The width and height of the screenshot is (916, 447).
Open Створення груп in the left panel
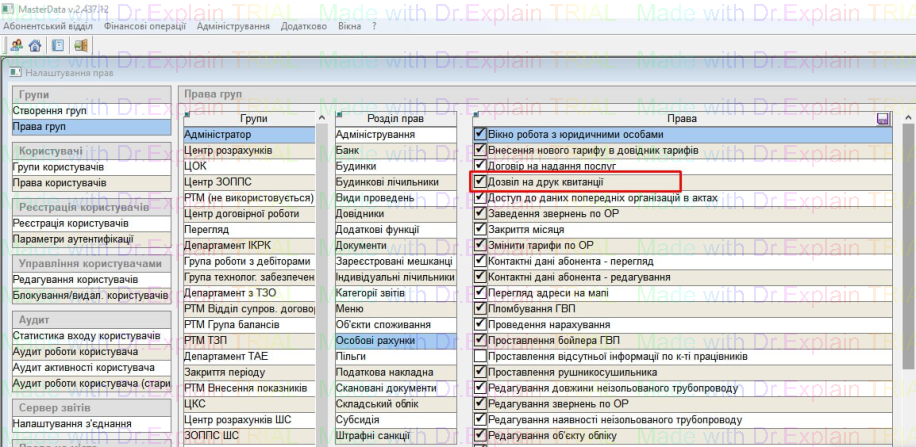point(50,111)
